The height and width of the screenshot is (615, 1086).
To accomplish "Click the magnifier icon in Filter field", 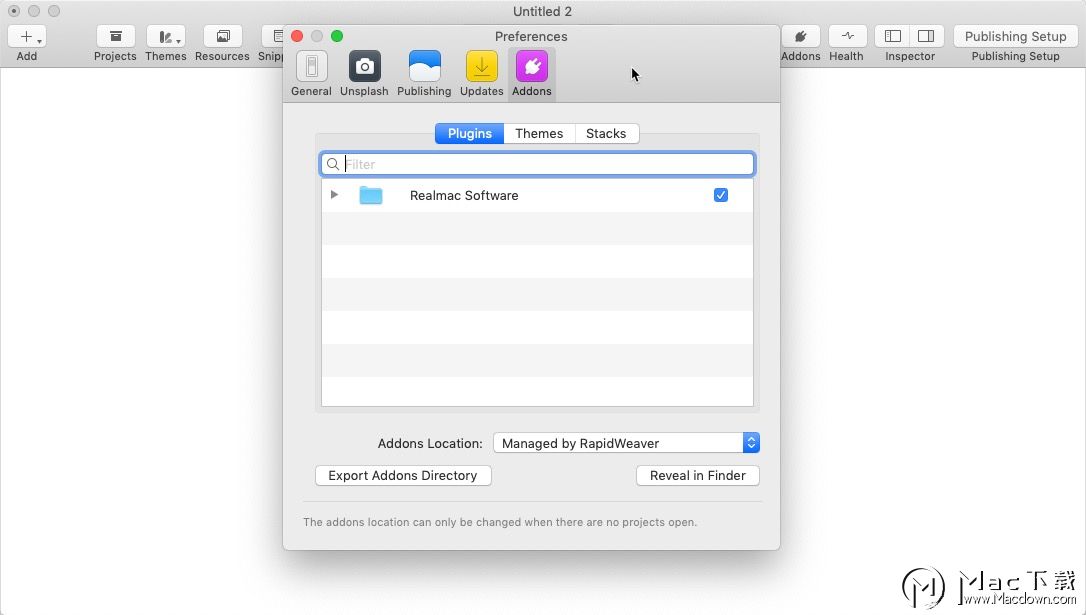I will 333,164.
